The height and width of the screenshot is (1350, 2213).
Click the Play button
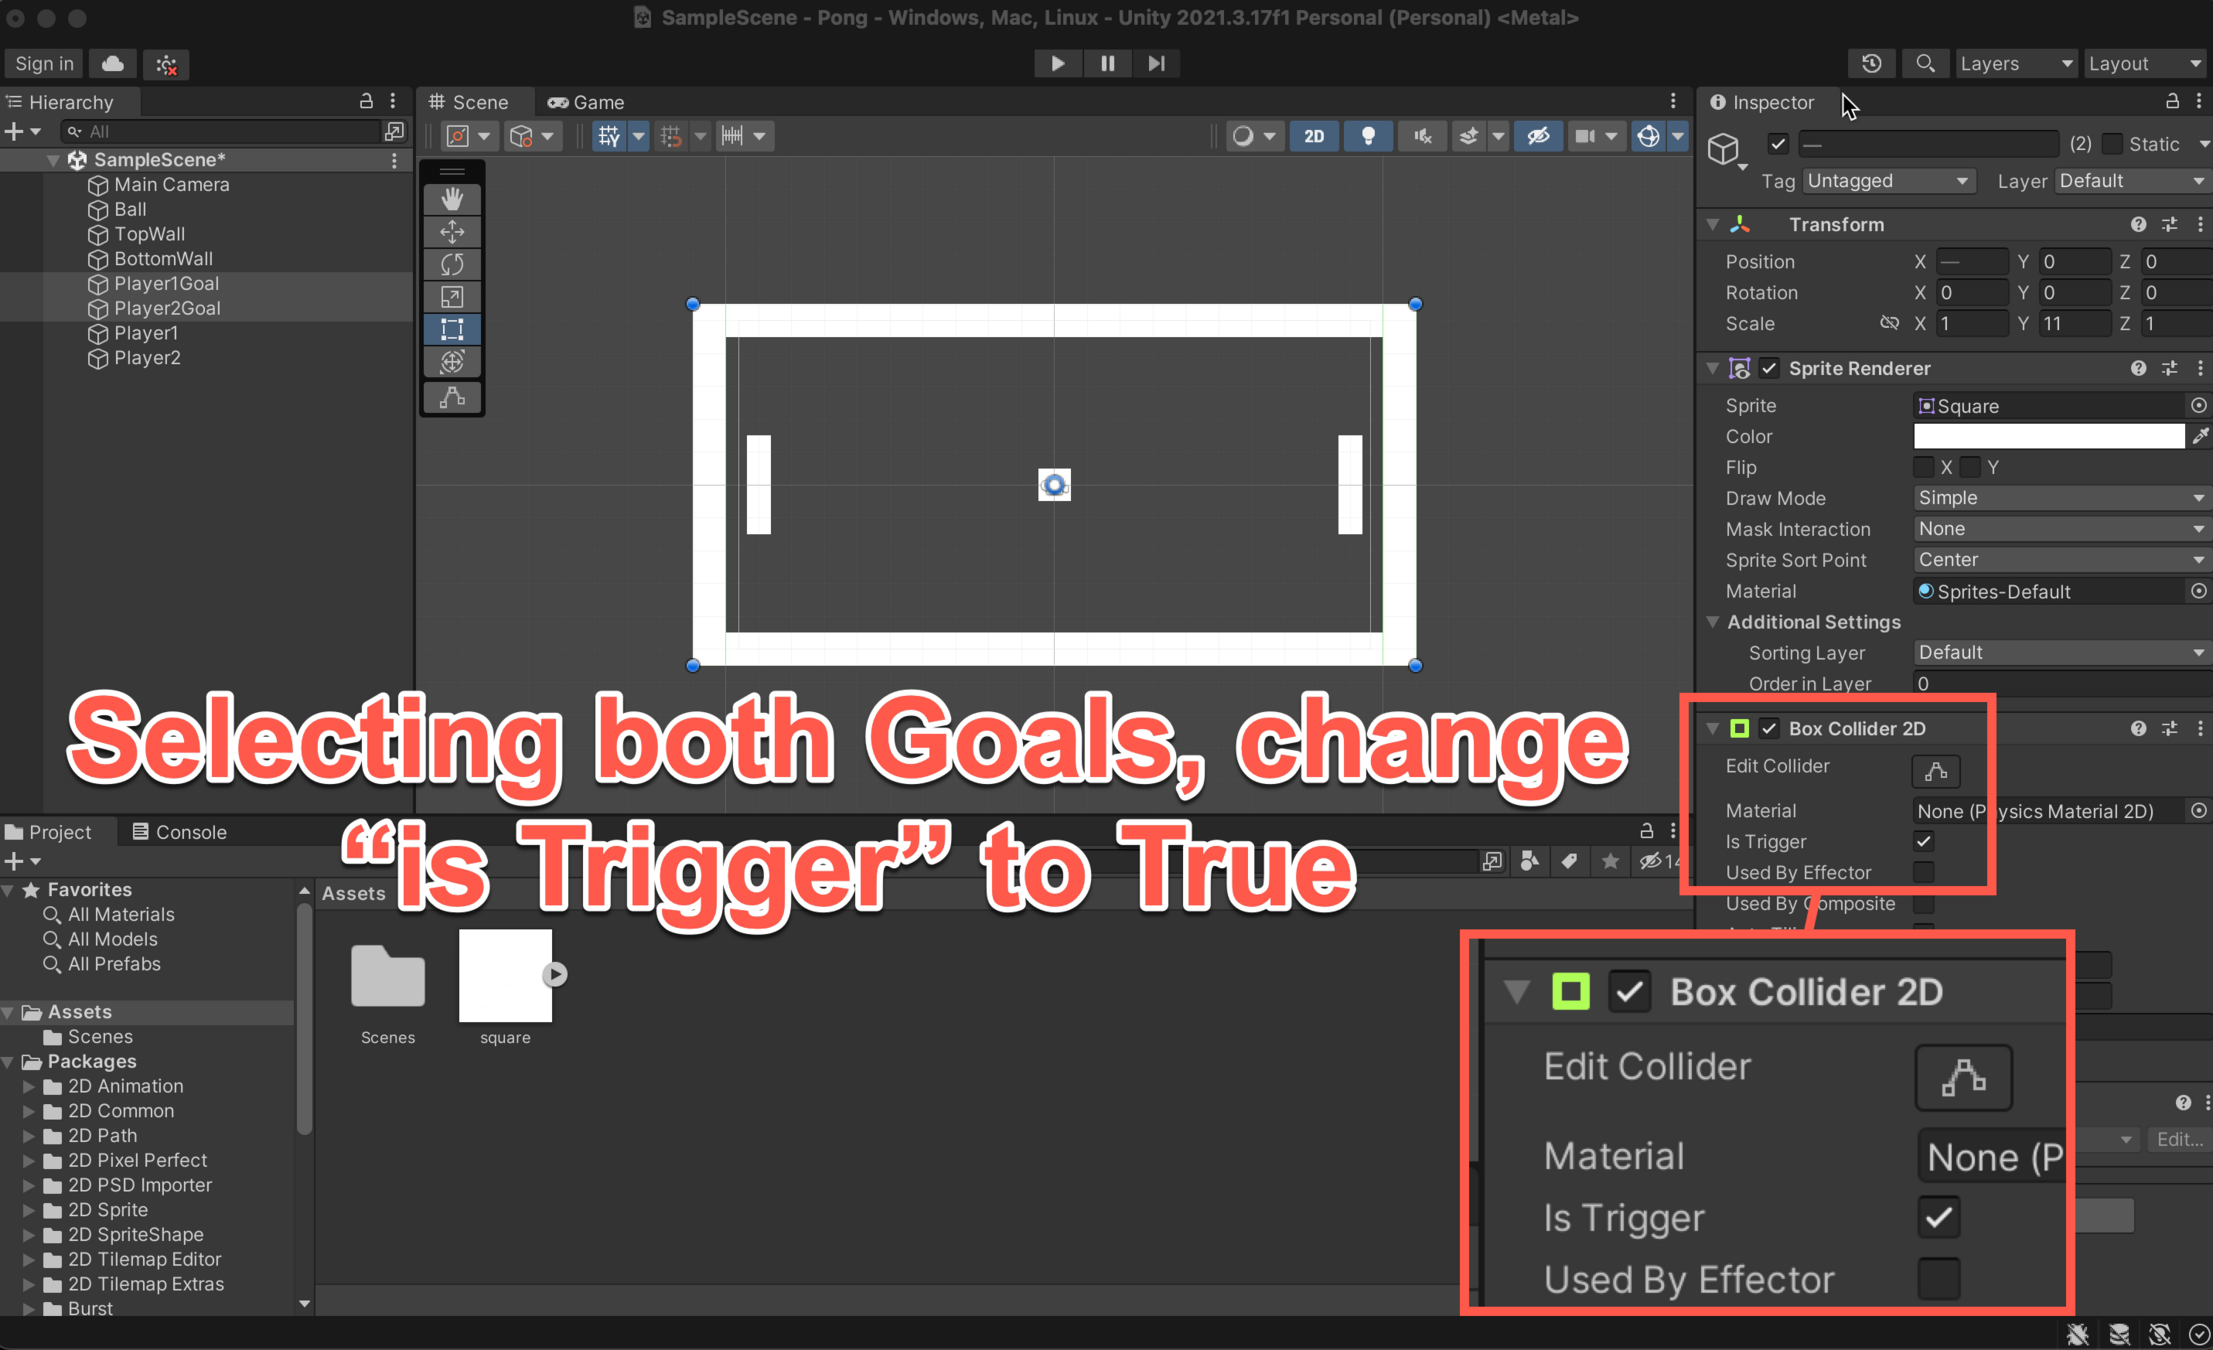click(1057, 63)
